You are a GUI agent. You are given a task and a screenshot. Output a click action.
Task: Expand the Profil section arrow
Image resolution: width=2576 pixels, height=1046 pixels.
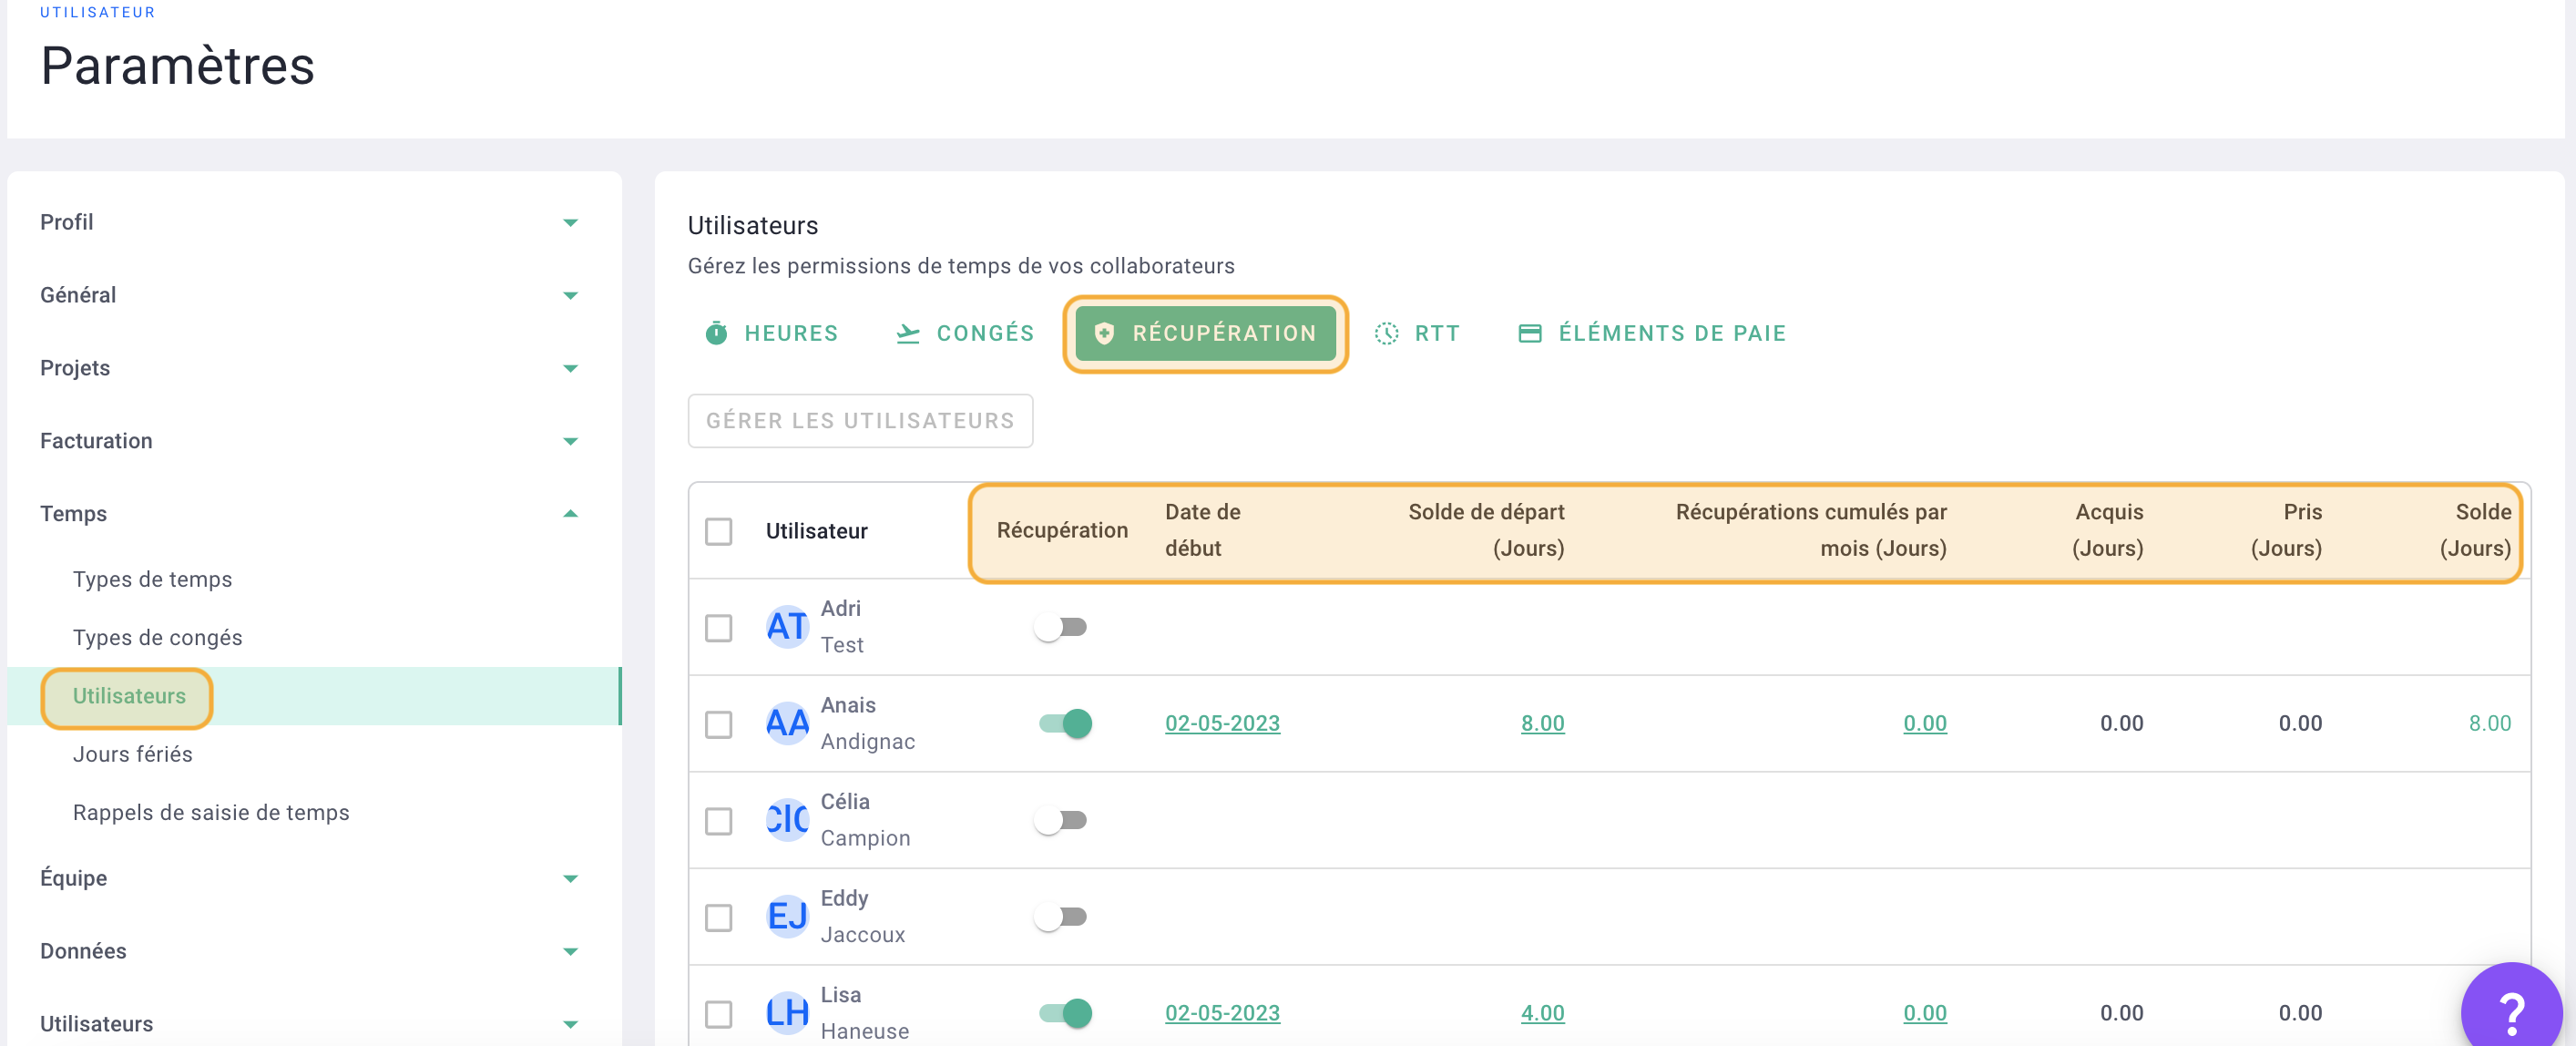click(x=570, y=222)
